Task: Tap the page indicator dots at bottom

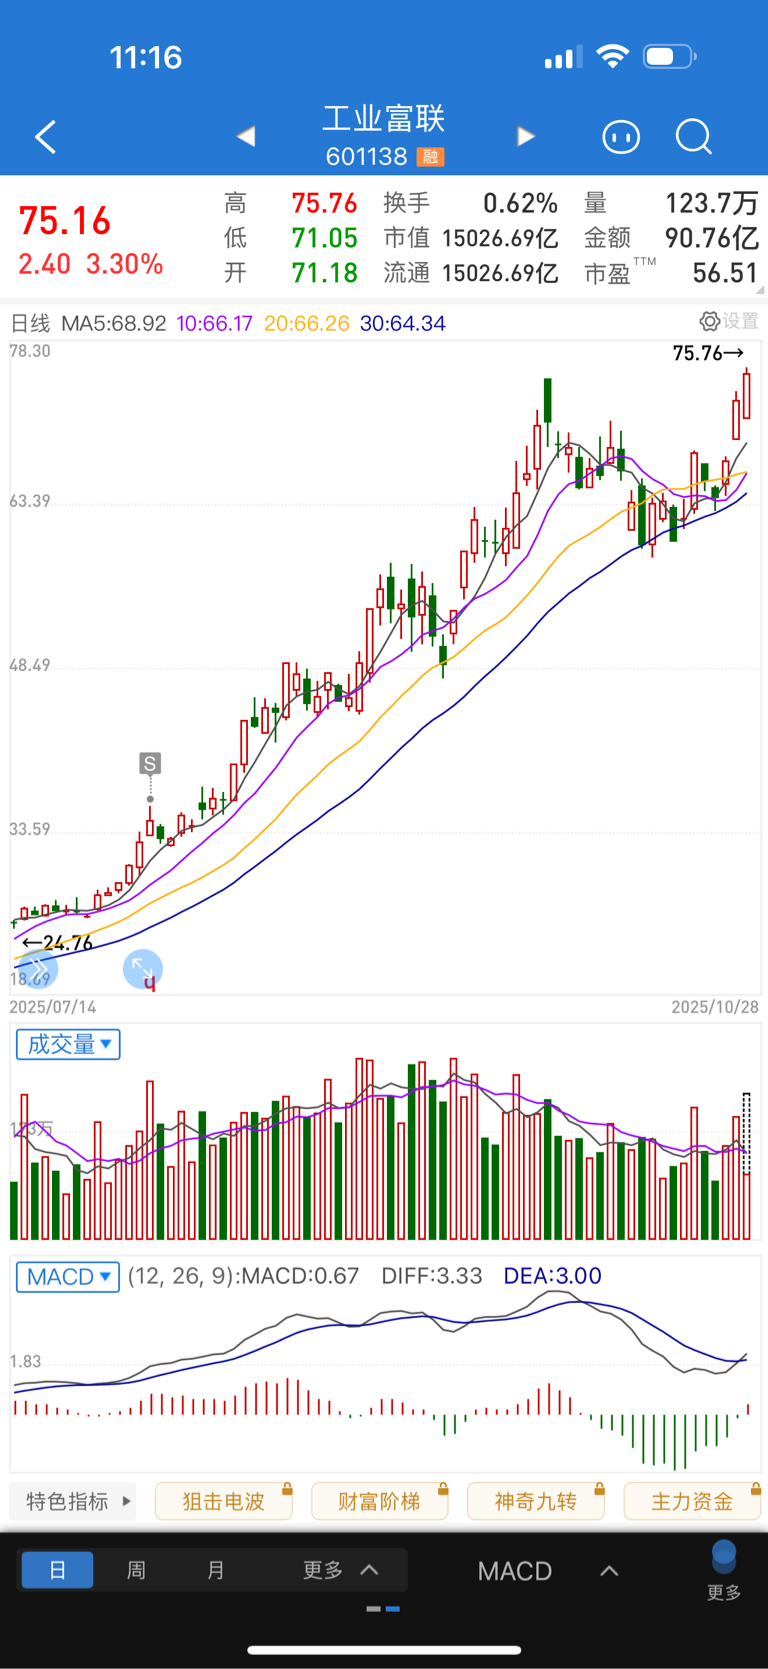Action: click(x=383, y=1609)
